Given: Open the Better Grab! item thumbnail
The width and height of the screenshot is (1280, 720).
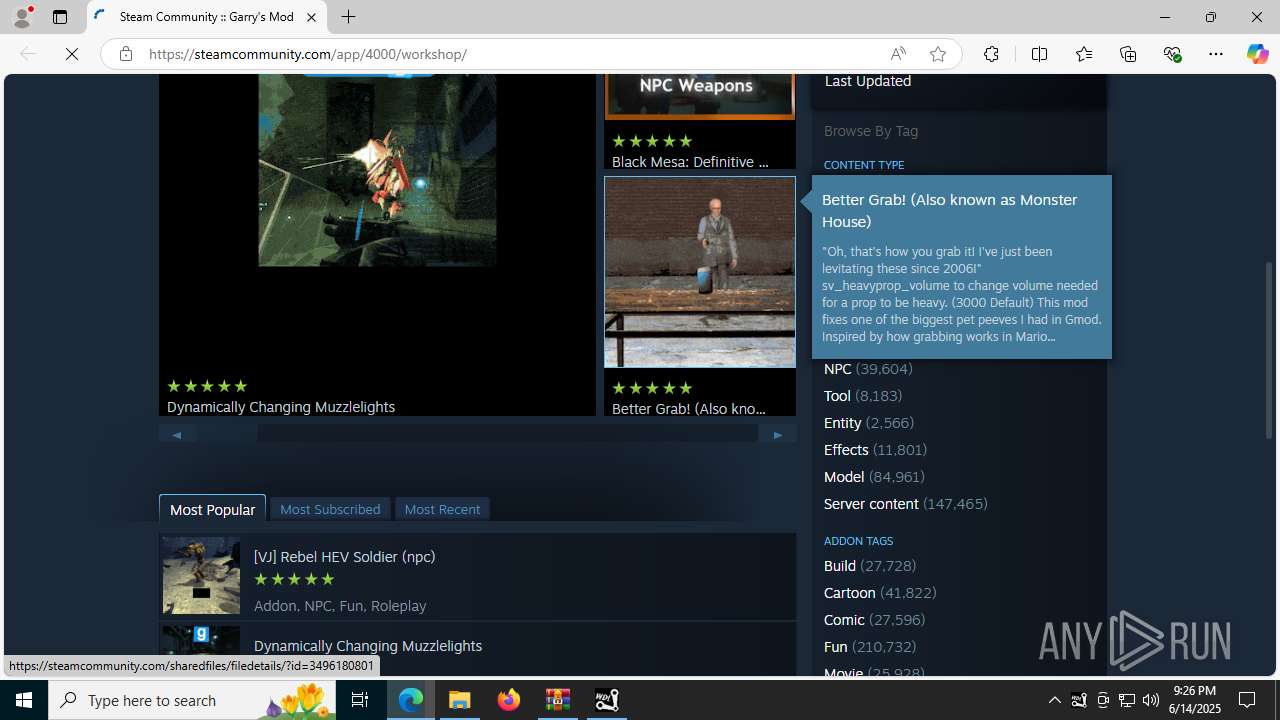Looking at the screenshot, I should click(x=699, y=272).
